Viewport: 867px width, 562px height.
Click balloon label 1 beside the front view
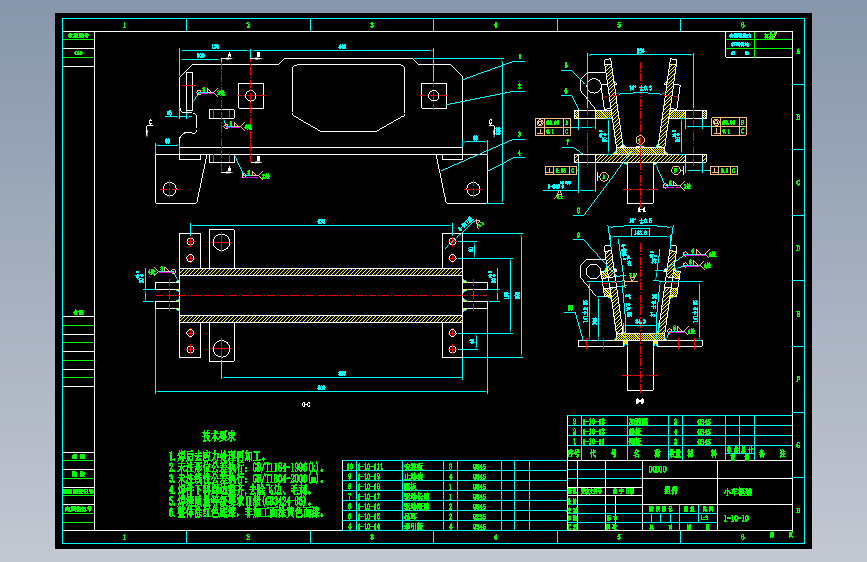point(520,56)
